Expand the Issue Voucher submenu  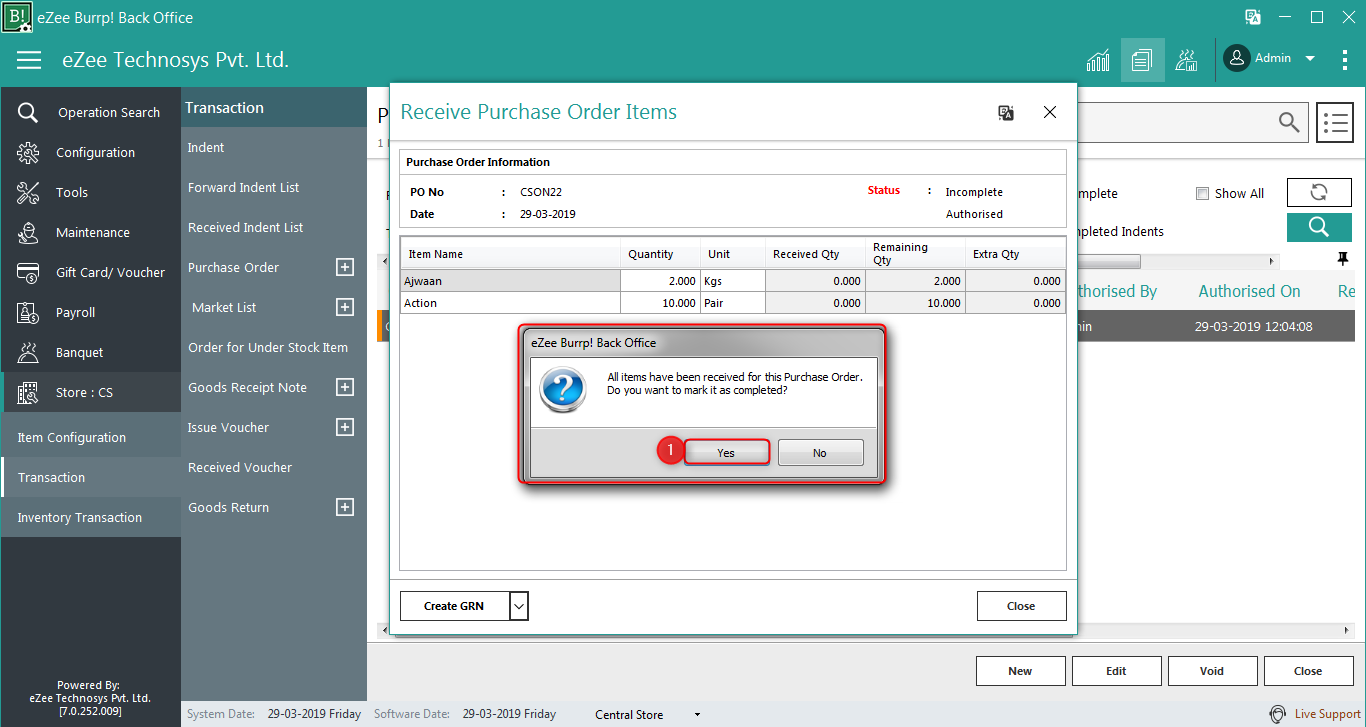pos(345,427)
